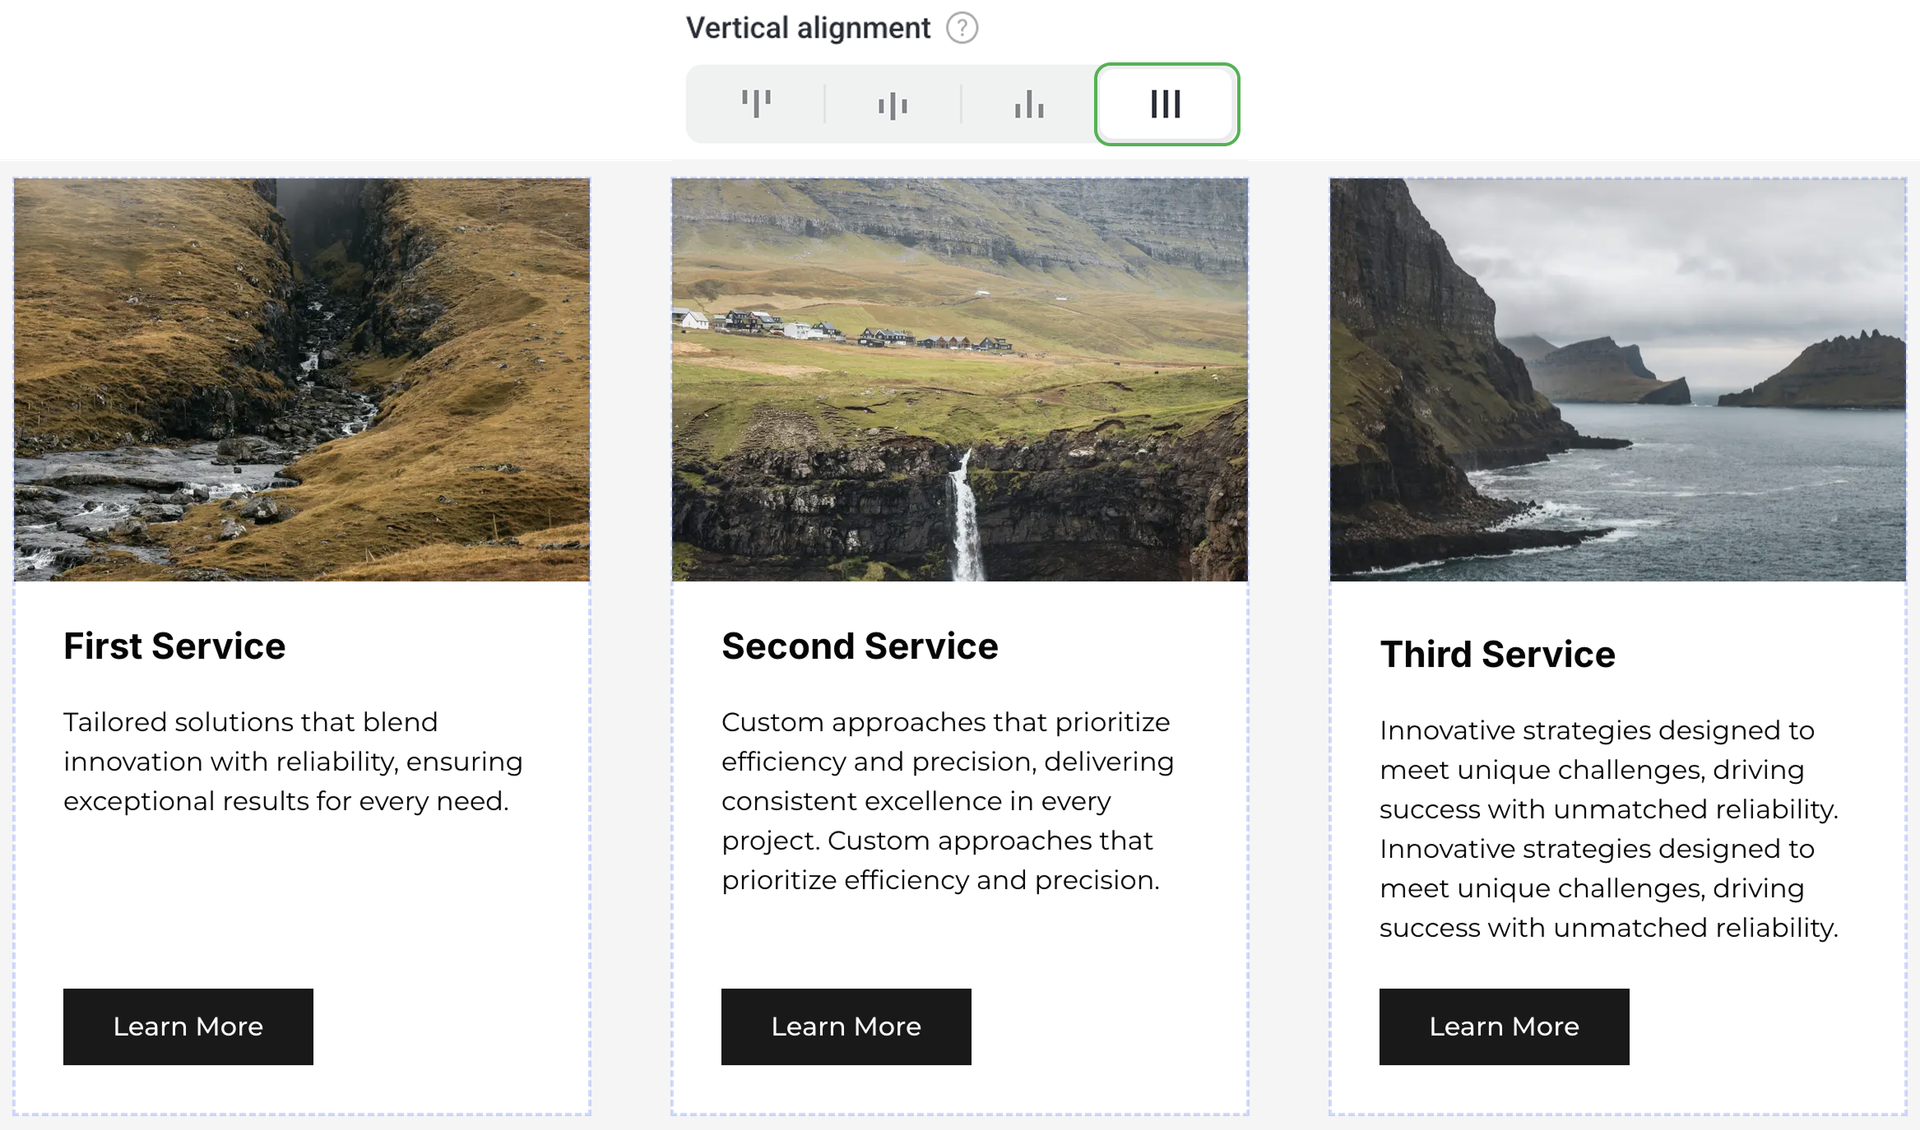Click Learn More under First Service
This screenshot has width=1920, height=1130.
188,1026
